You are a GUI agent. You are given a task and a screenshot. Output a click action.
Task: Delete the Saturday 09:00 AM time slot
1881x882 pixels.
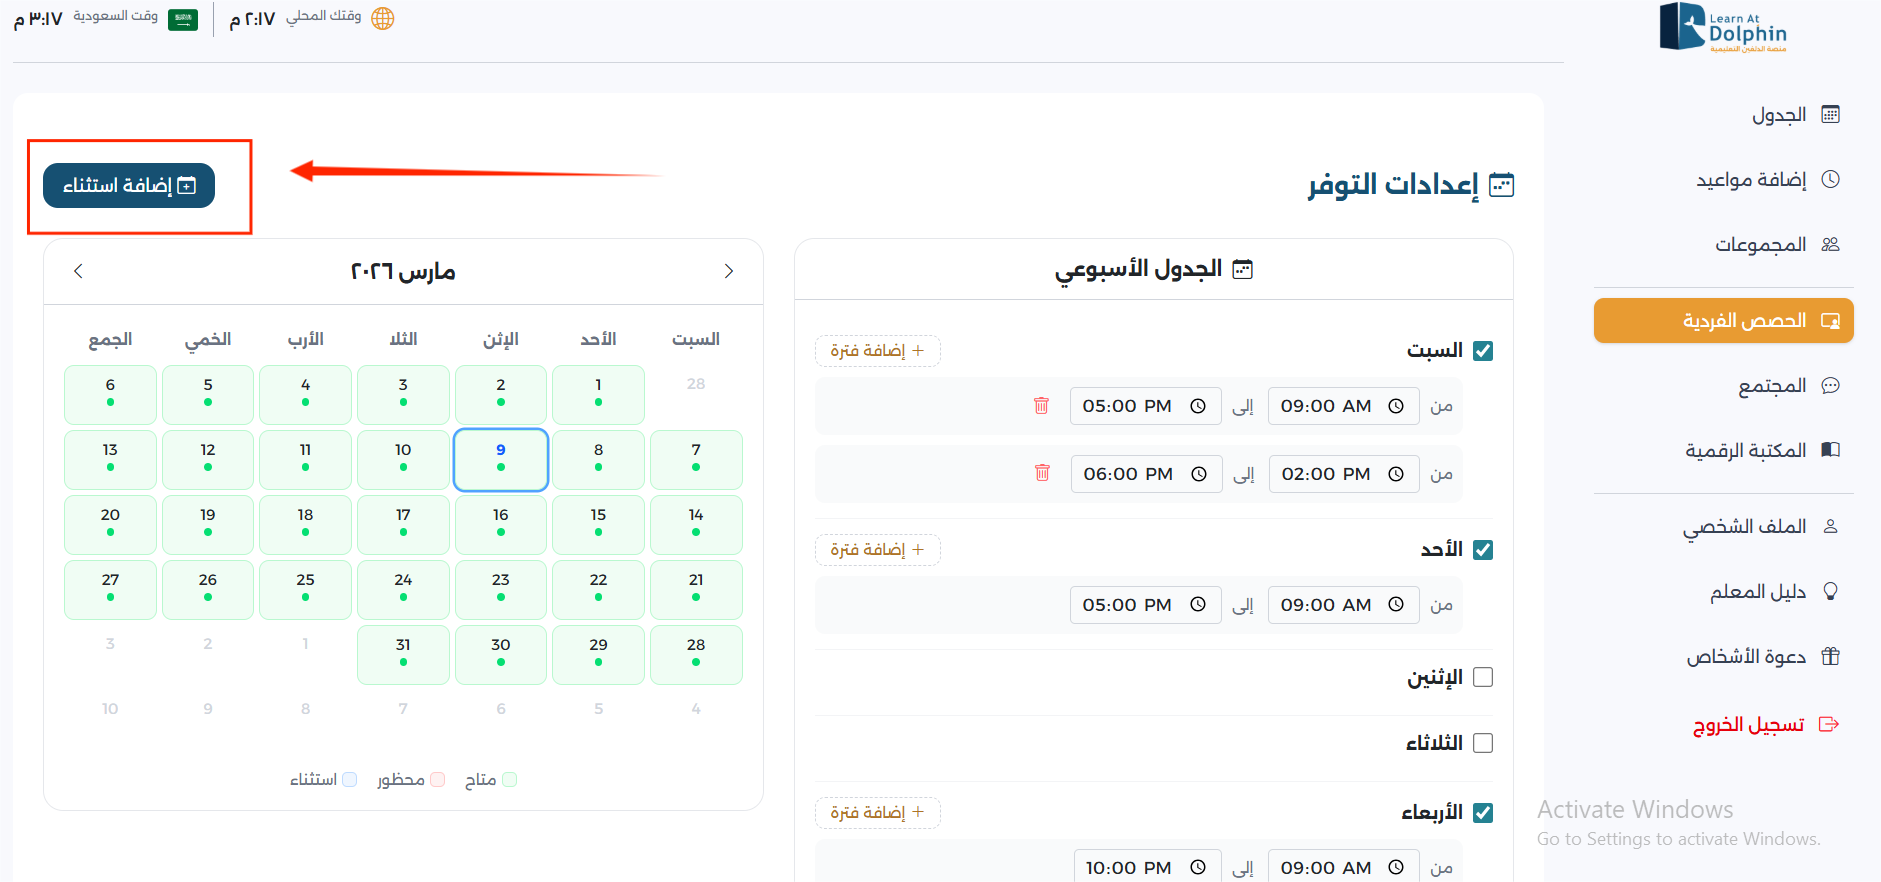(x=1041, y=406)
